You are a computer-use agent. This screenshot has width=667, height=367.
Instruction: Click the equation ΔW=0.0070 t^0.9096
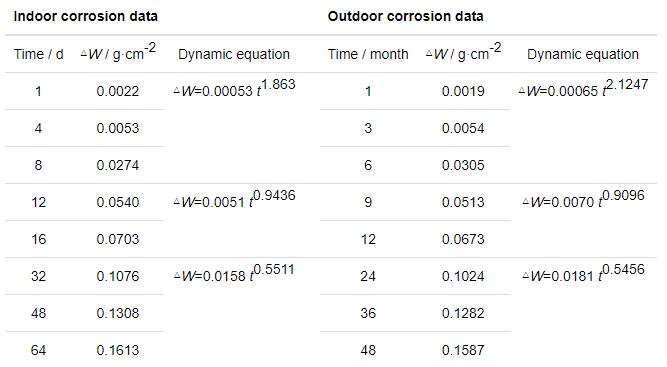point(584,199)
